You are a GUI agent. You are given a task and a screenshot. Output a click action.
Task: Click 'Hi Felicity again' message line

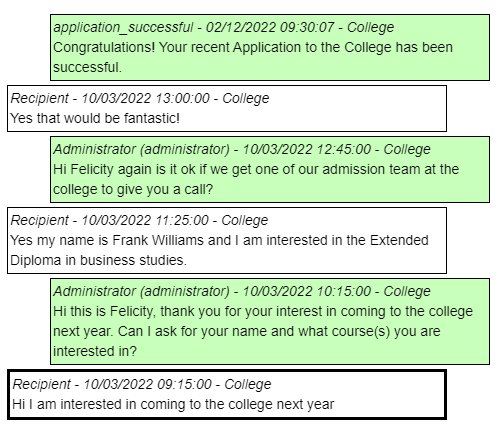[256, 169]
